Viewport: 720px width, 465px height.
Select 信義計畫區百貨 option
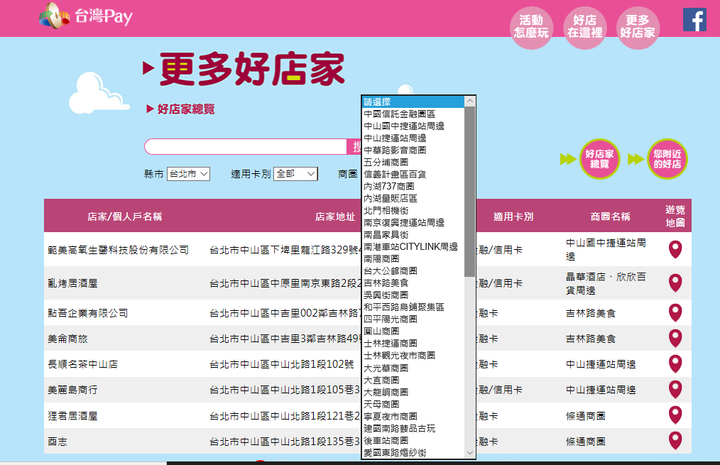(413, 174)
